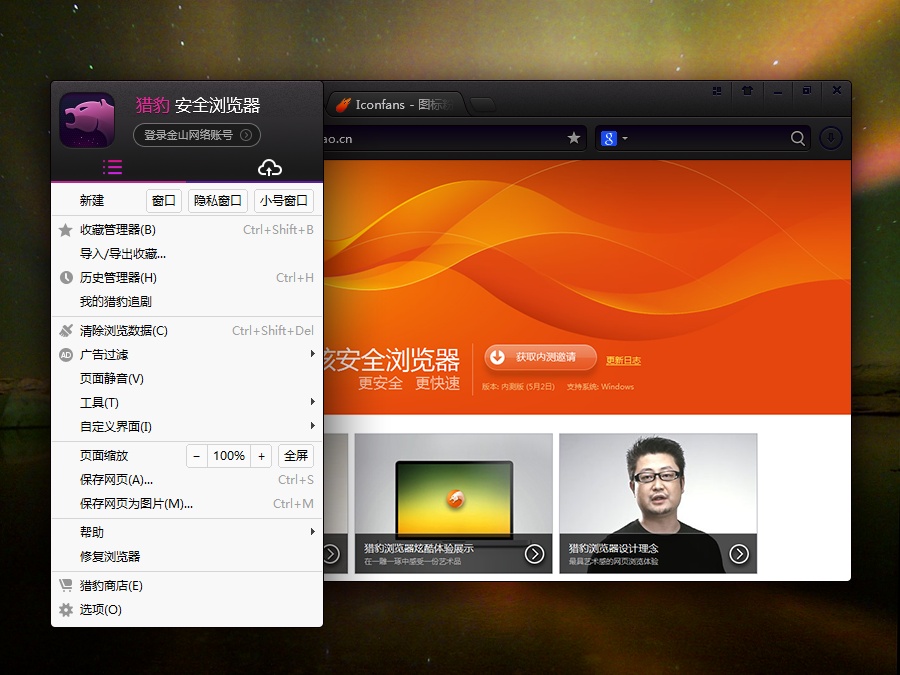The height and width of the screenshot is (675, 900).
Task: Expand the 工具(T) submenu
Action: point(100,402)
